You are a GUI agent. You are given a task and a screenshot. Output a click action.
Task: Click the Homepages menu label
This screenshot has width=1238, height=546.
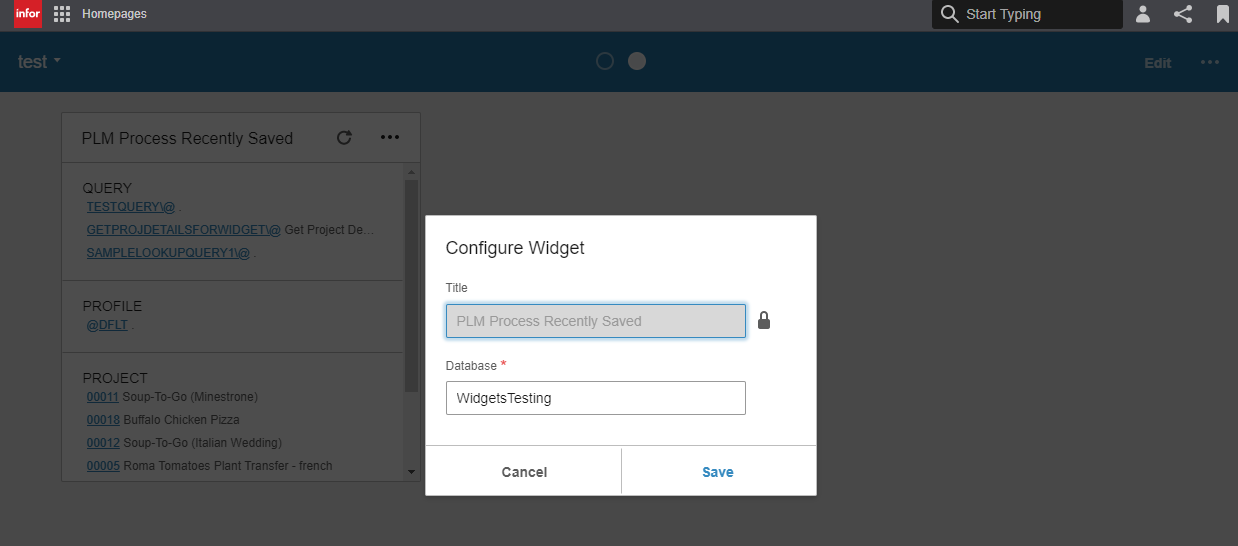pos(114,14)
